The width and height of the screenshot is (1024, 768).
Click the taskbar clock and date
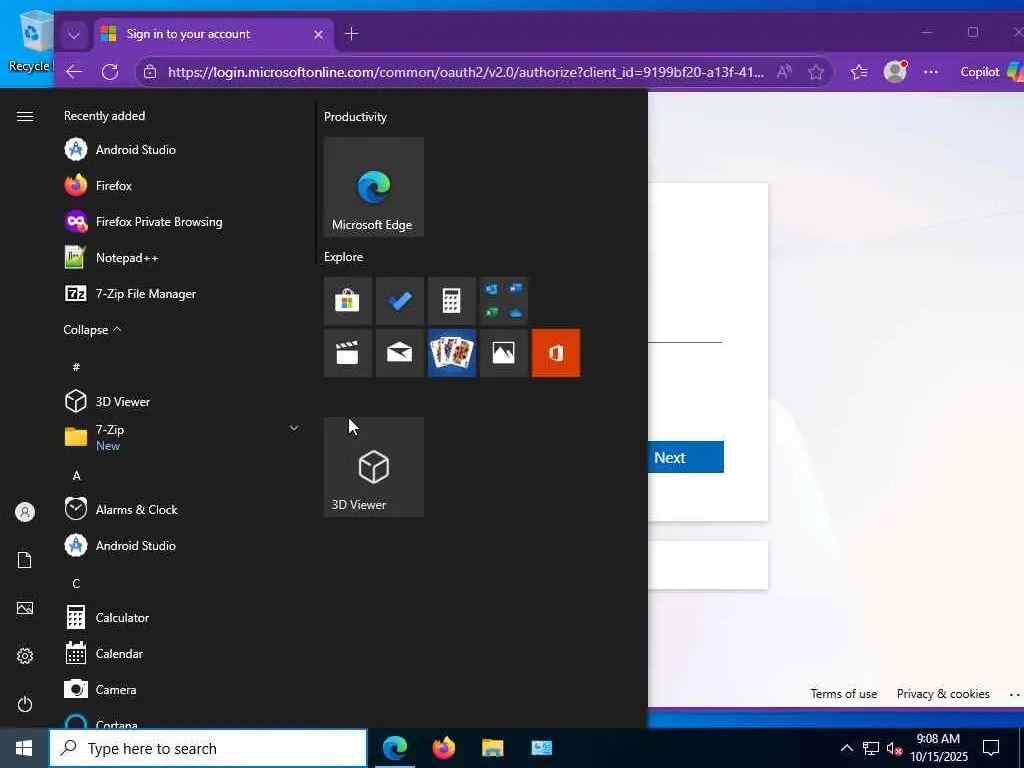pyautogui.click(x=938, y=748)
